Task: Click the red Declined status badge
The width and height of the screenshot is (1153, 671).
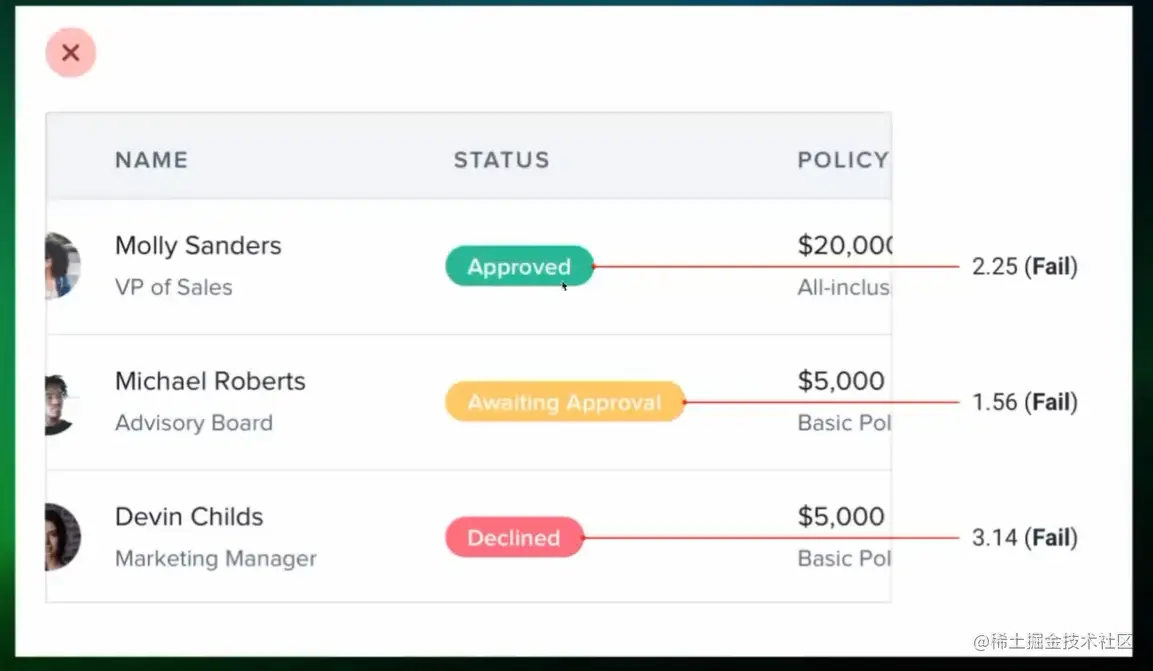Action: tap(514, 538)
